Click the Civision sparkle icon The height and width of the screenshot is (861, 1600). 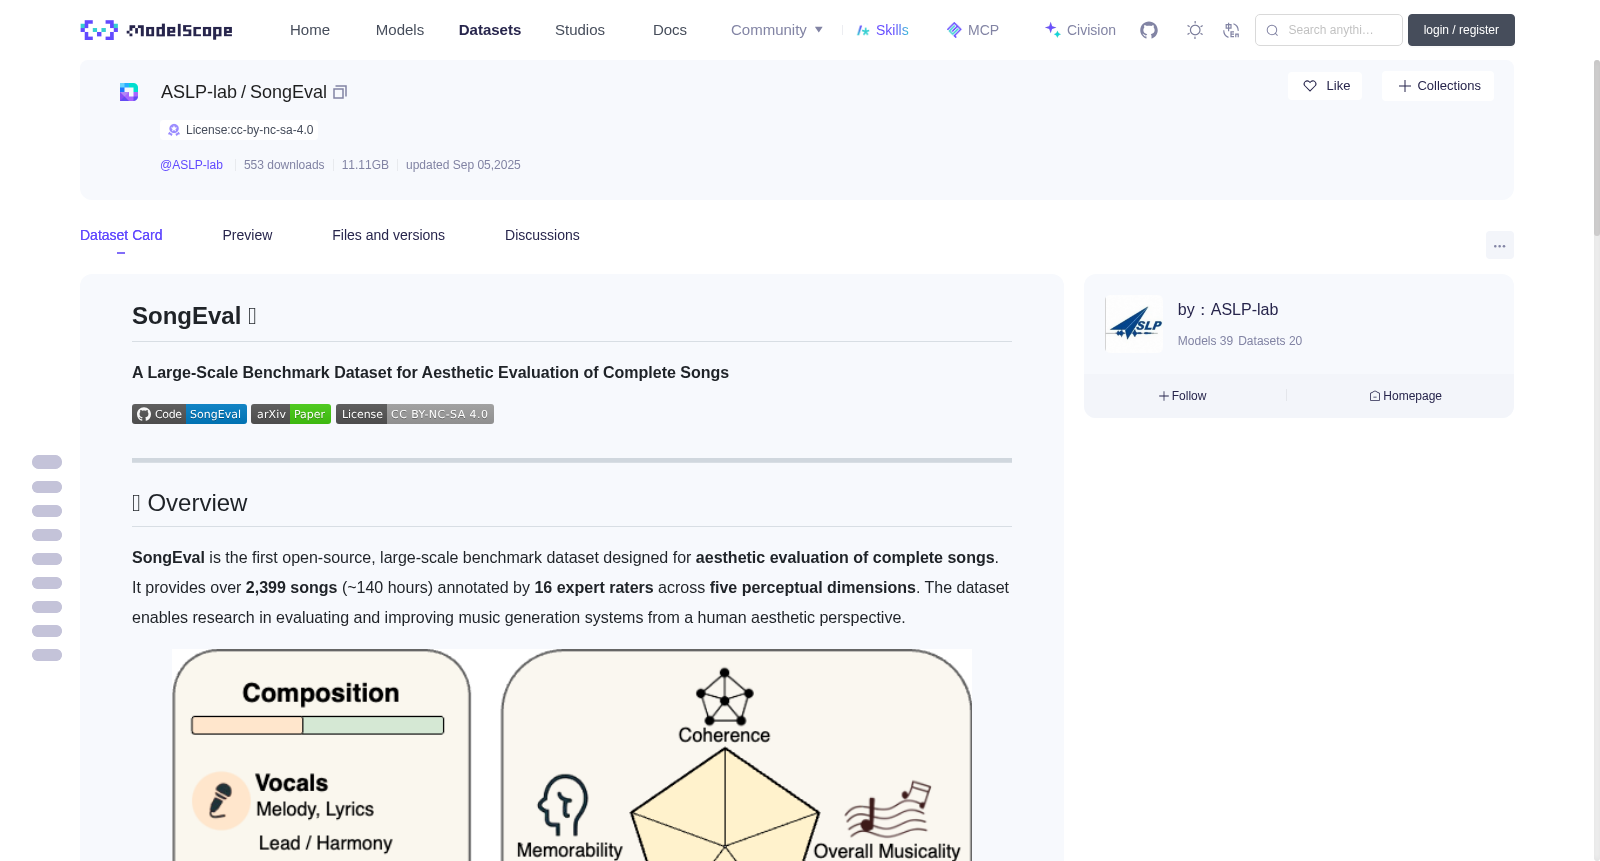[x=1053, y=30]
